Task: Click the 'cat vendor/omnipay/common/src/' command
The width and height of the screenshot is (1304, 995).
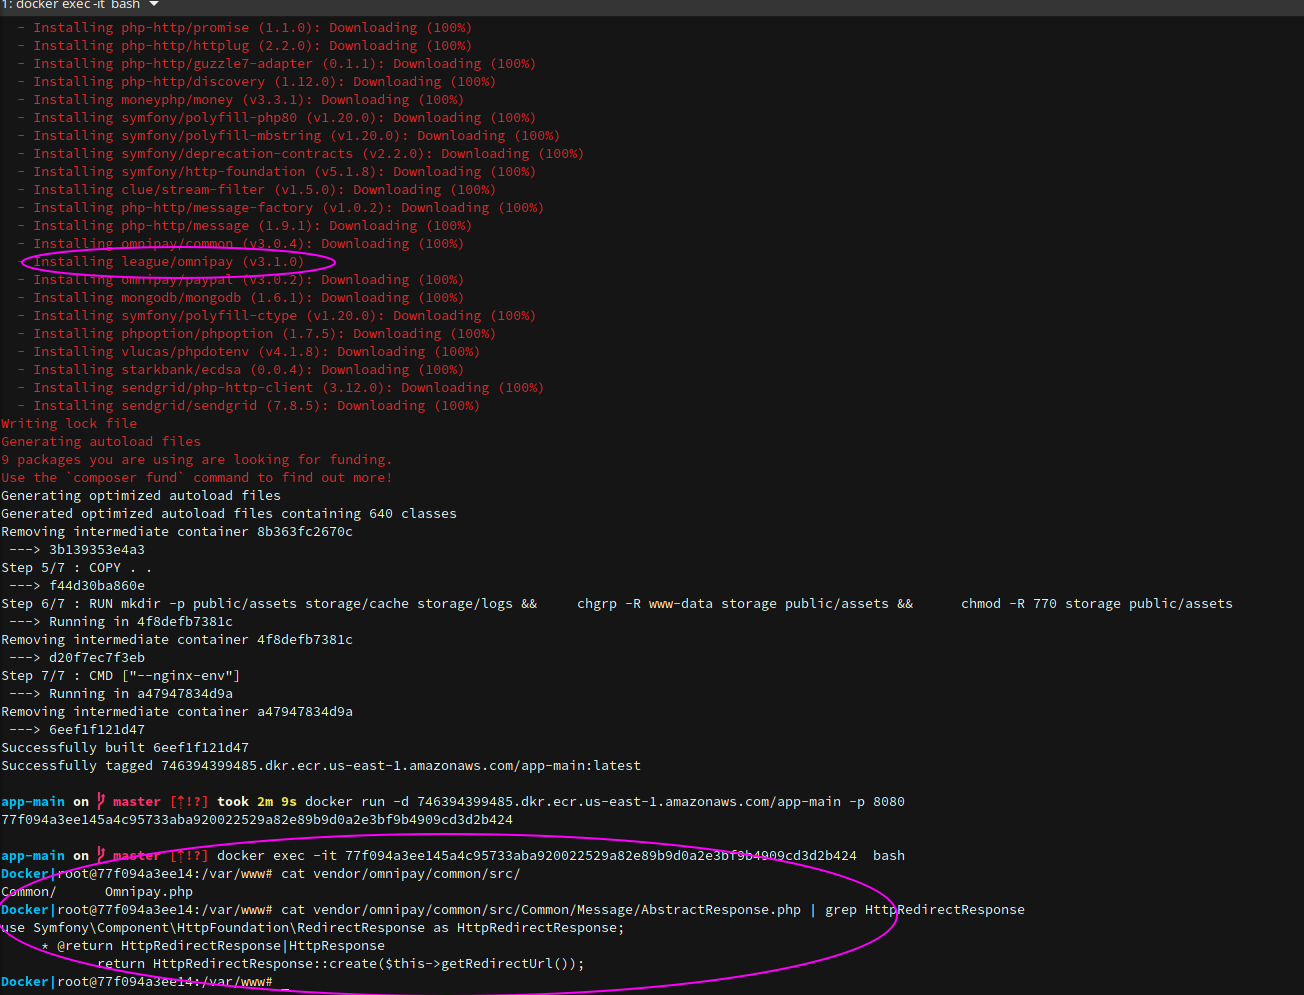Action: pyautogui.click(x=401, y=874)
